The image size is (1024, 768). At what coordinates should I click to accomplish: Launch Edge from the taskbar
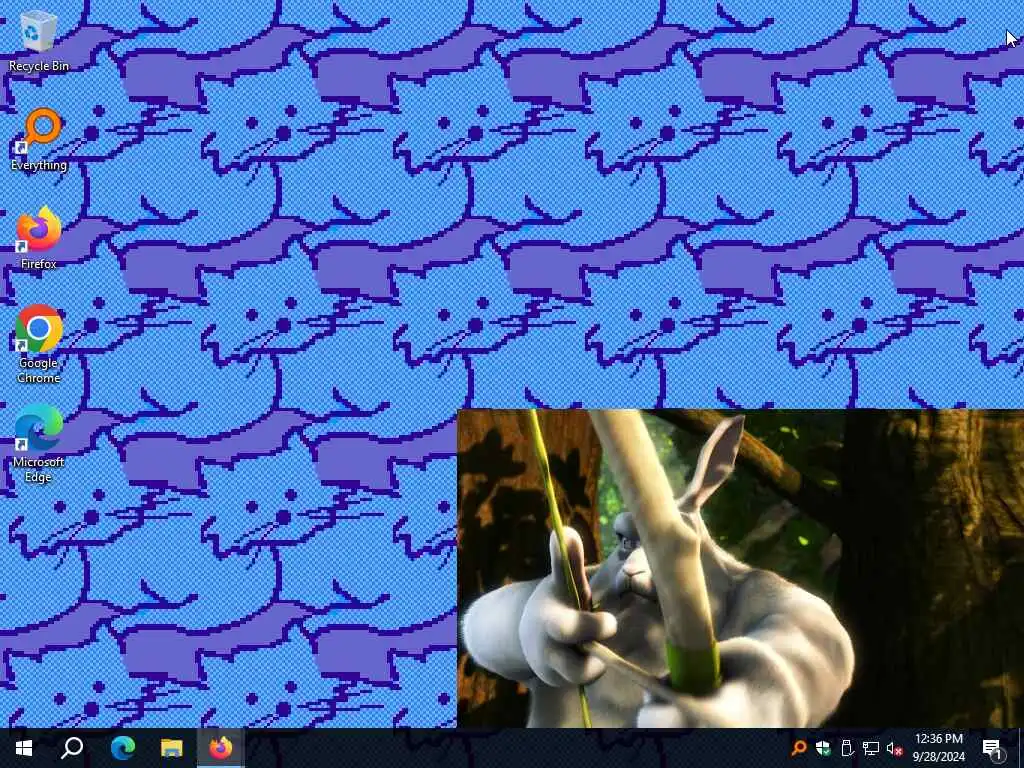122,748
